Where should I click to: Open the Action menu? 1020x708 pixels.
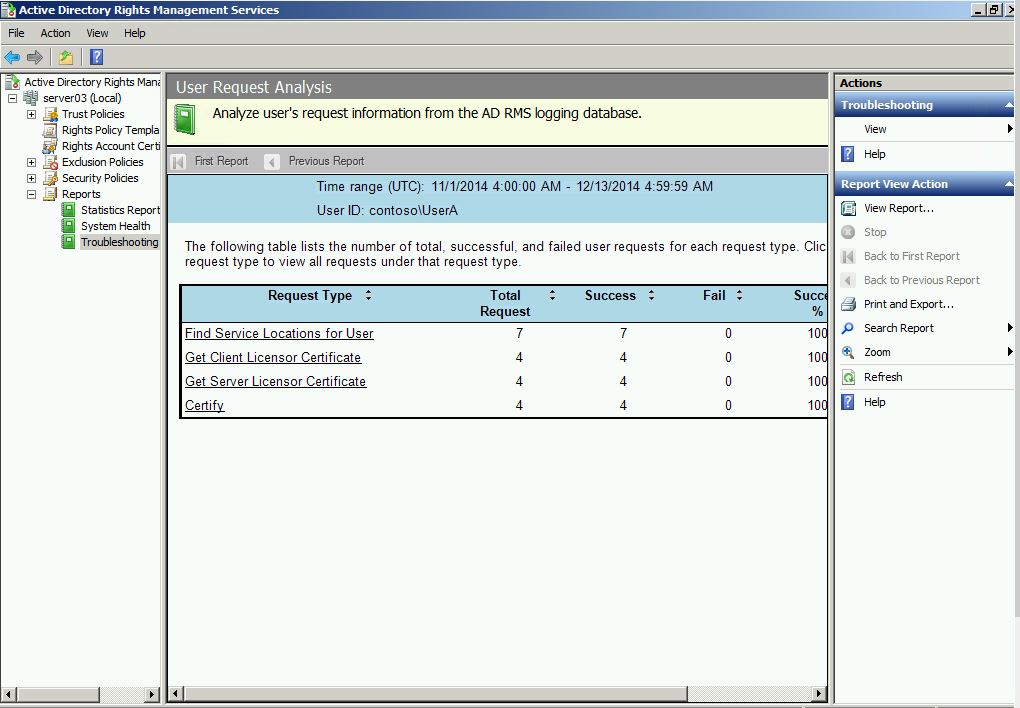pos(55,33)
